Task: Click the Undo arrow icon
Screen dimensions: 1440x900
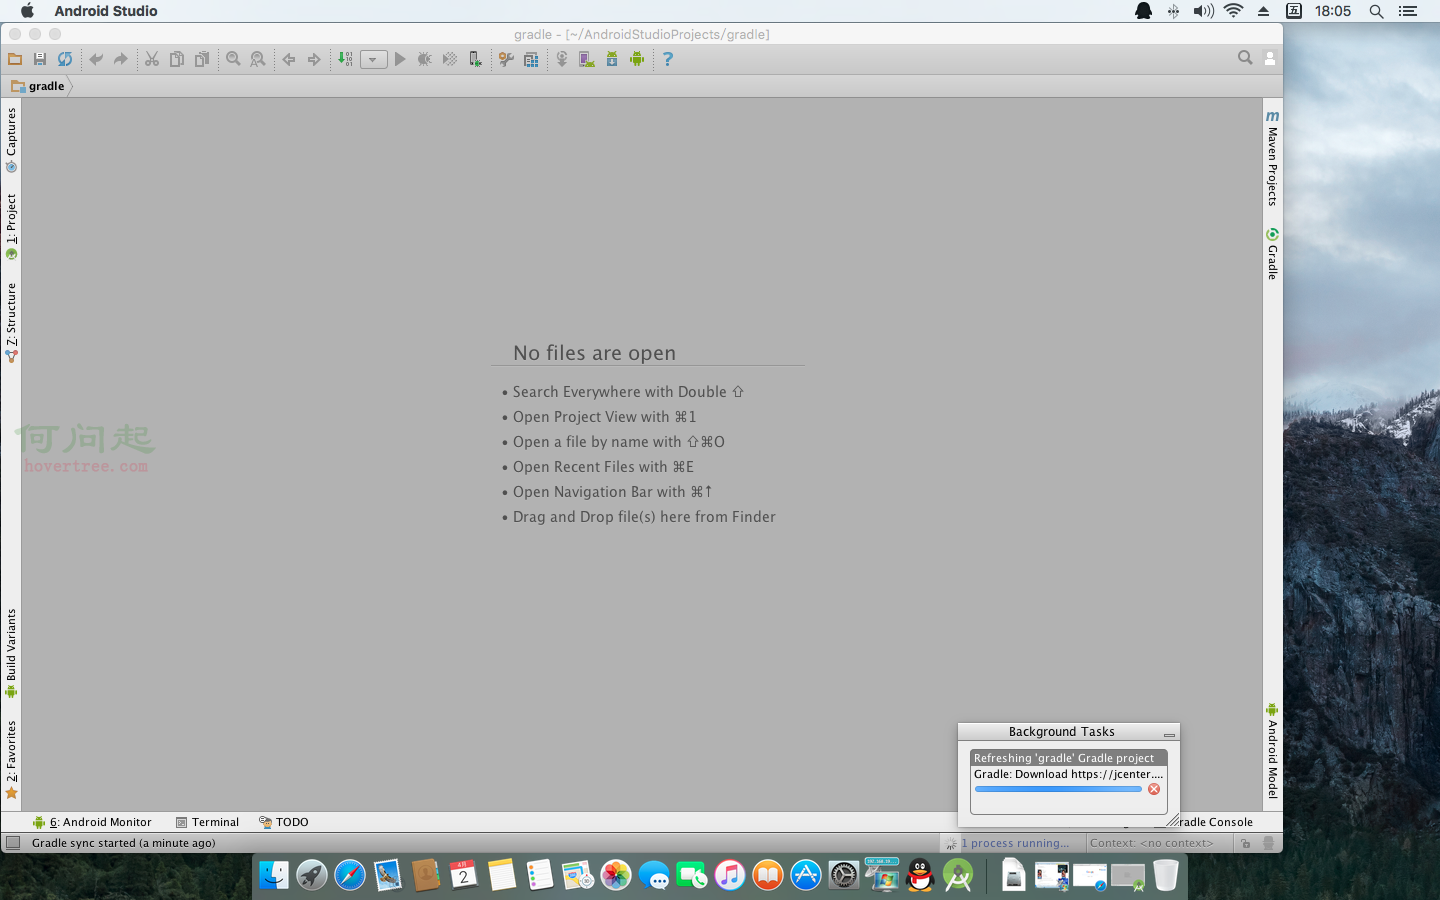Action: (x=96, y=59)
